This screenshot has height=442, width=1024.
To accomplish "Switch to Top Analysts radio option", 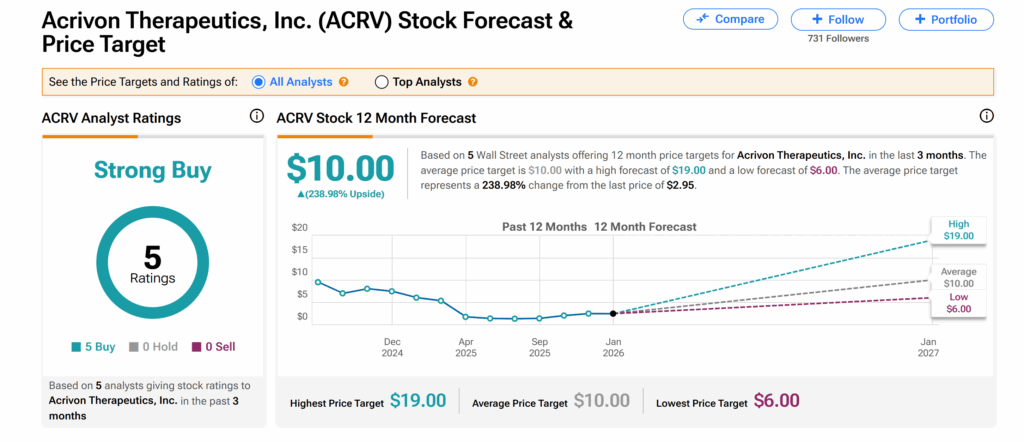I will 381,82.
